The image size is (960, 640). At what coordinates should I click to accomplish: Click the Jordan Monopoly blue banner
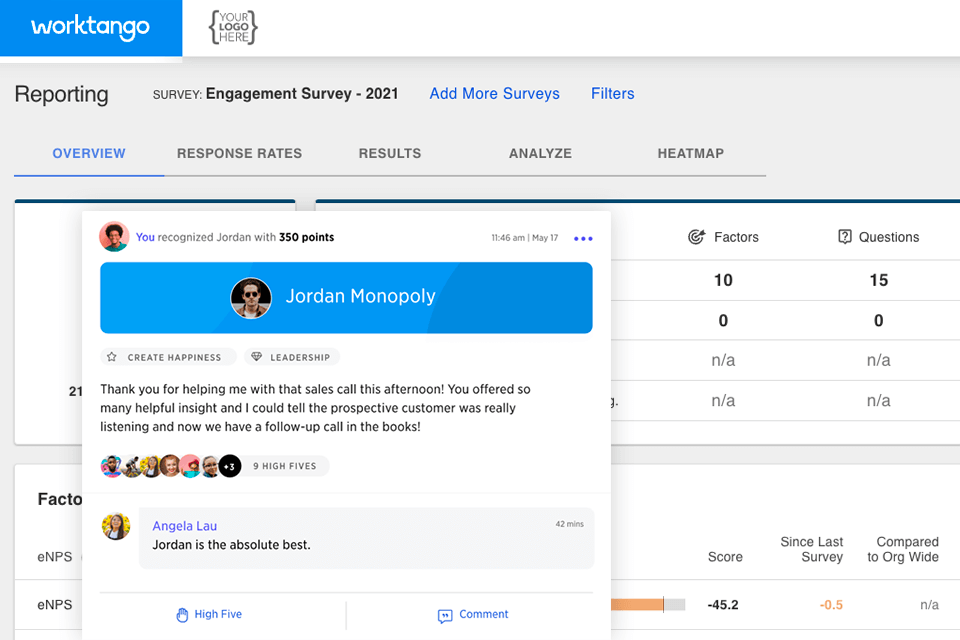click(347, 298)
